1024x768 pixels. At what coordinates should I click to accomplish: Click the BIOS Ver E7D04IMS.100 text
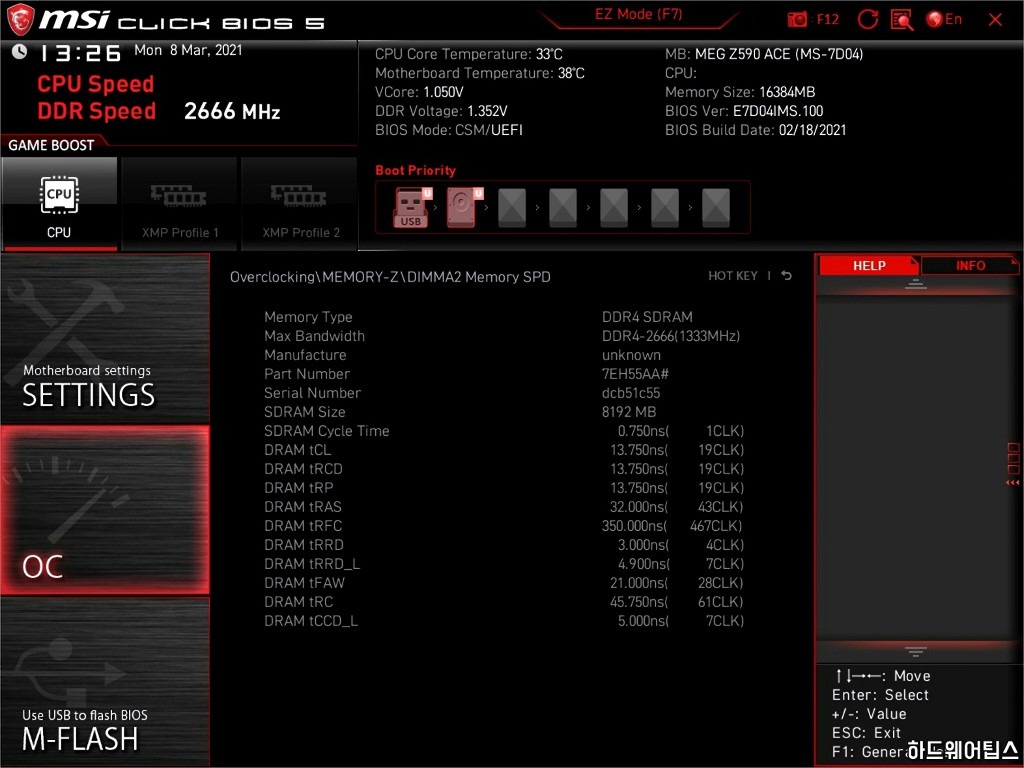tap(744, 110)
